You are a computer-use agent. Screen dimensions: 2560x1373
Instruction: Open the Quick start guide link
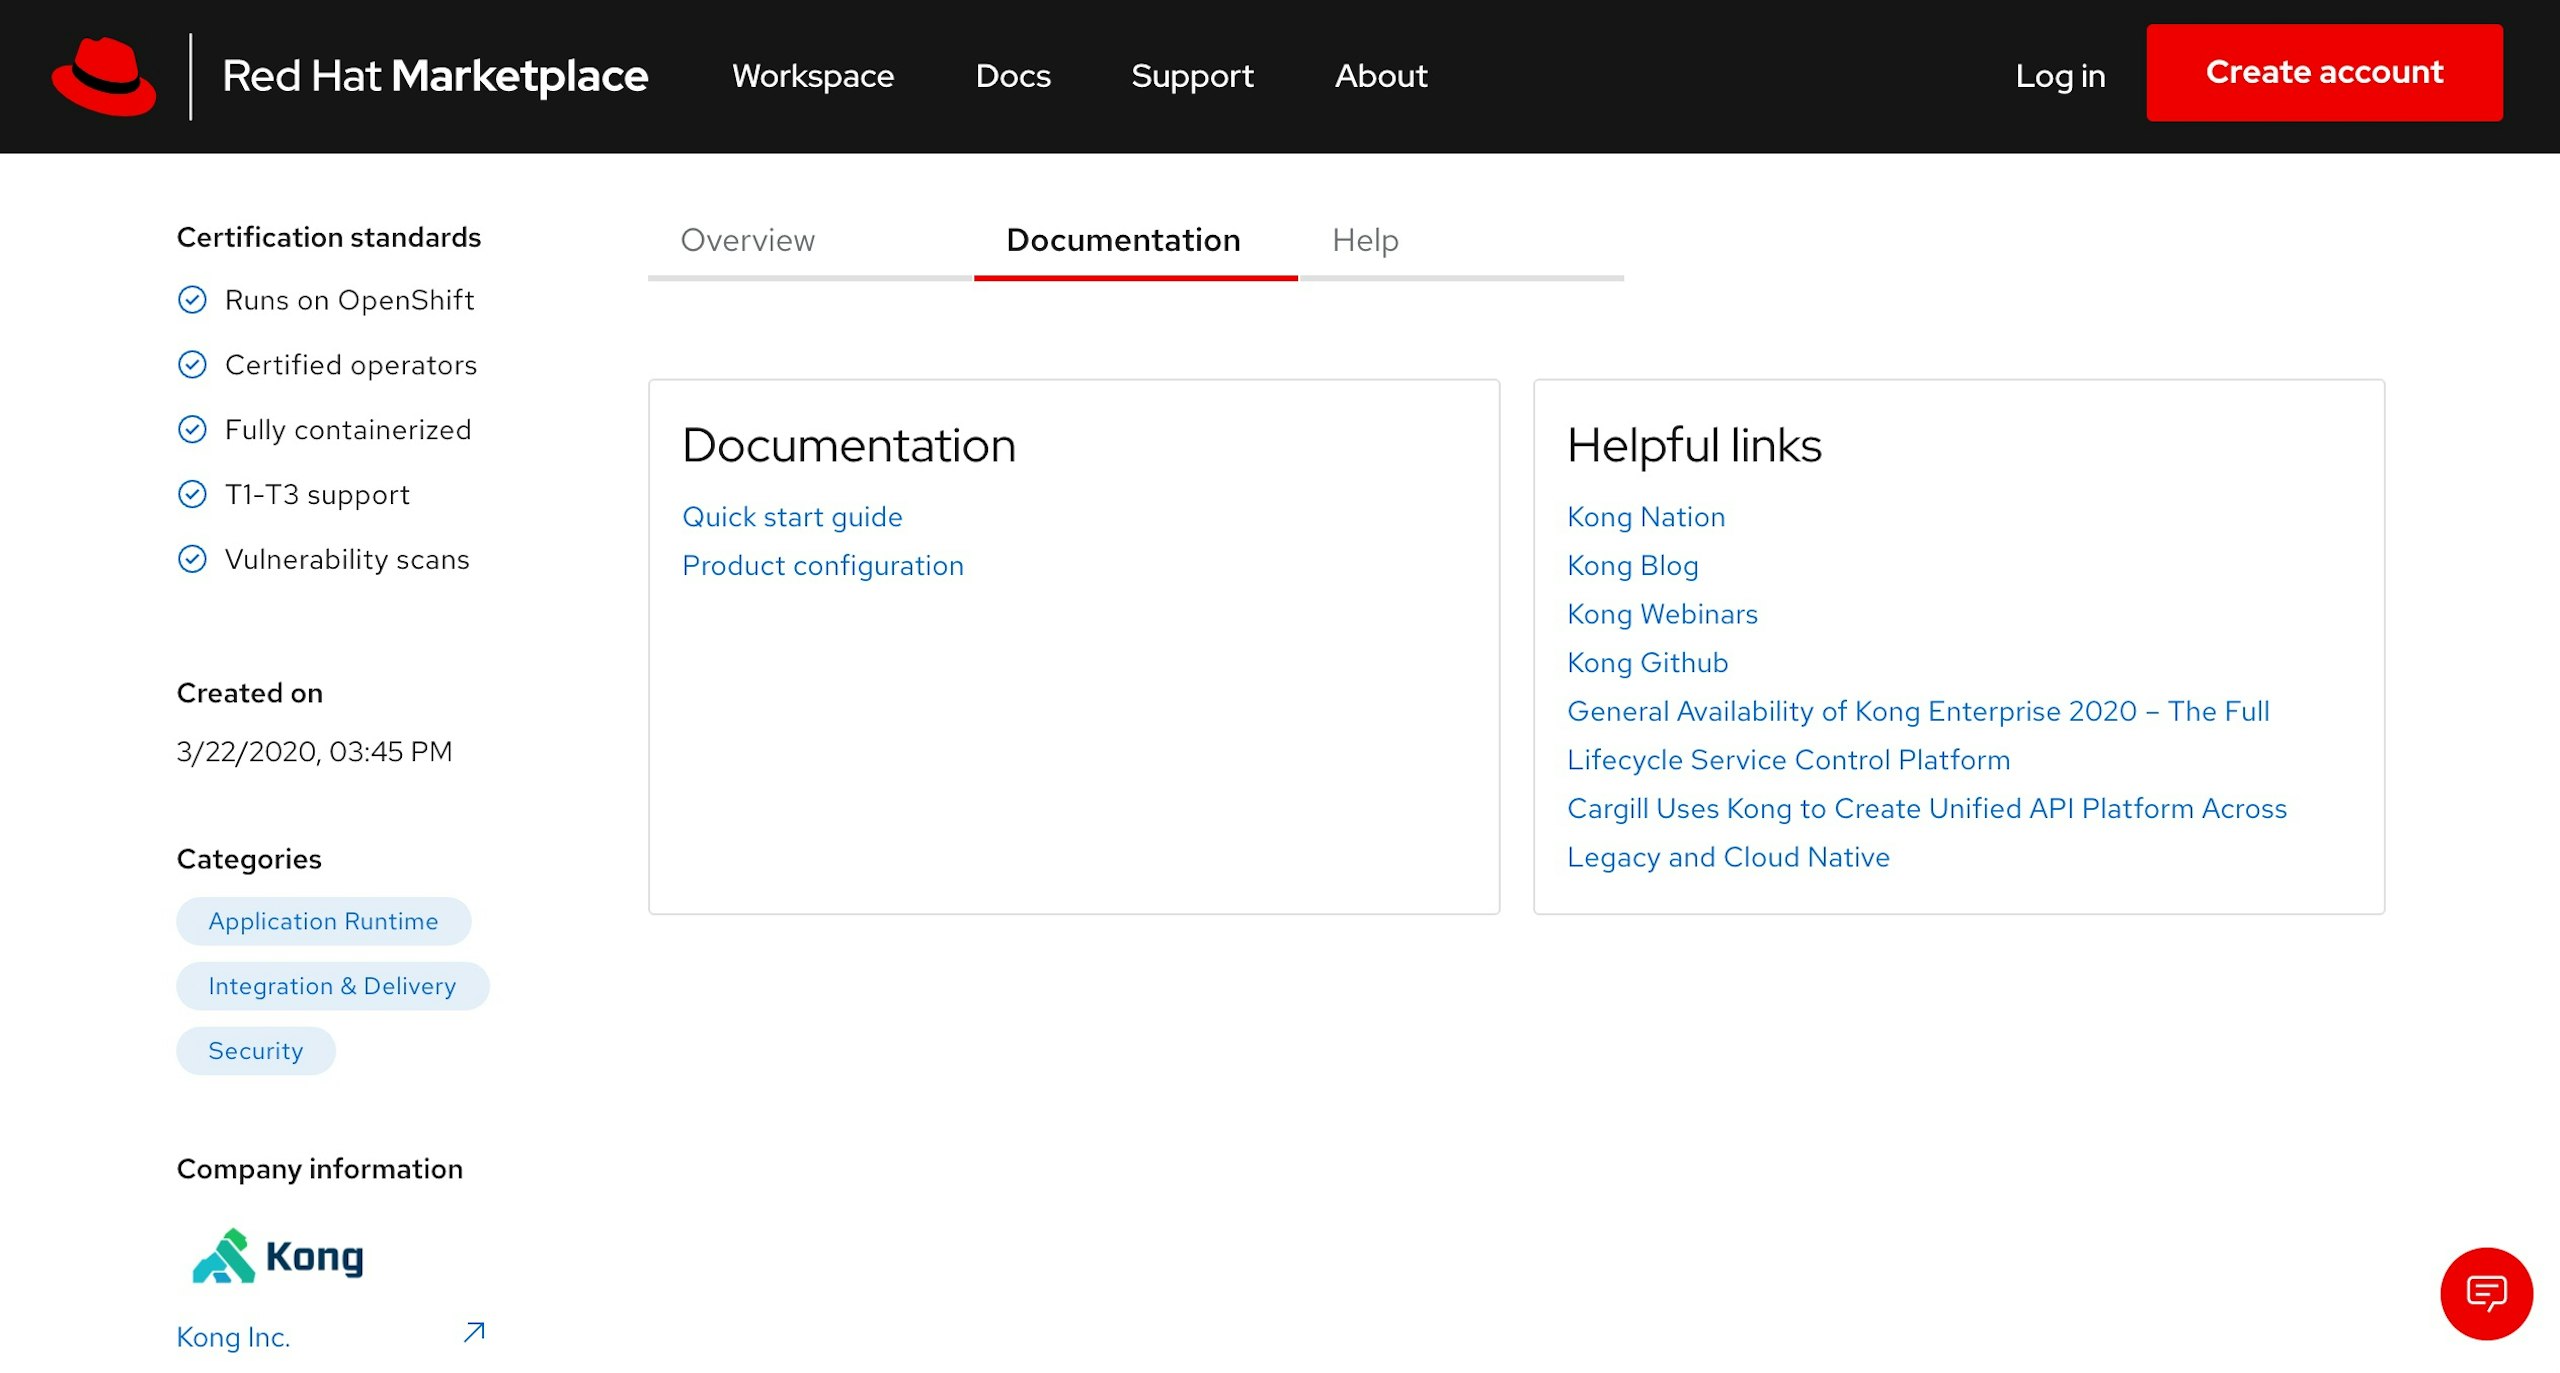[792, 517]
